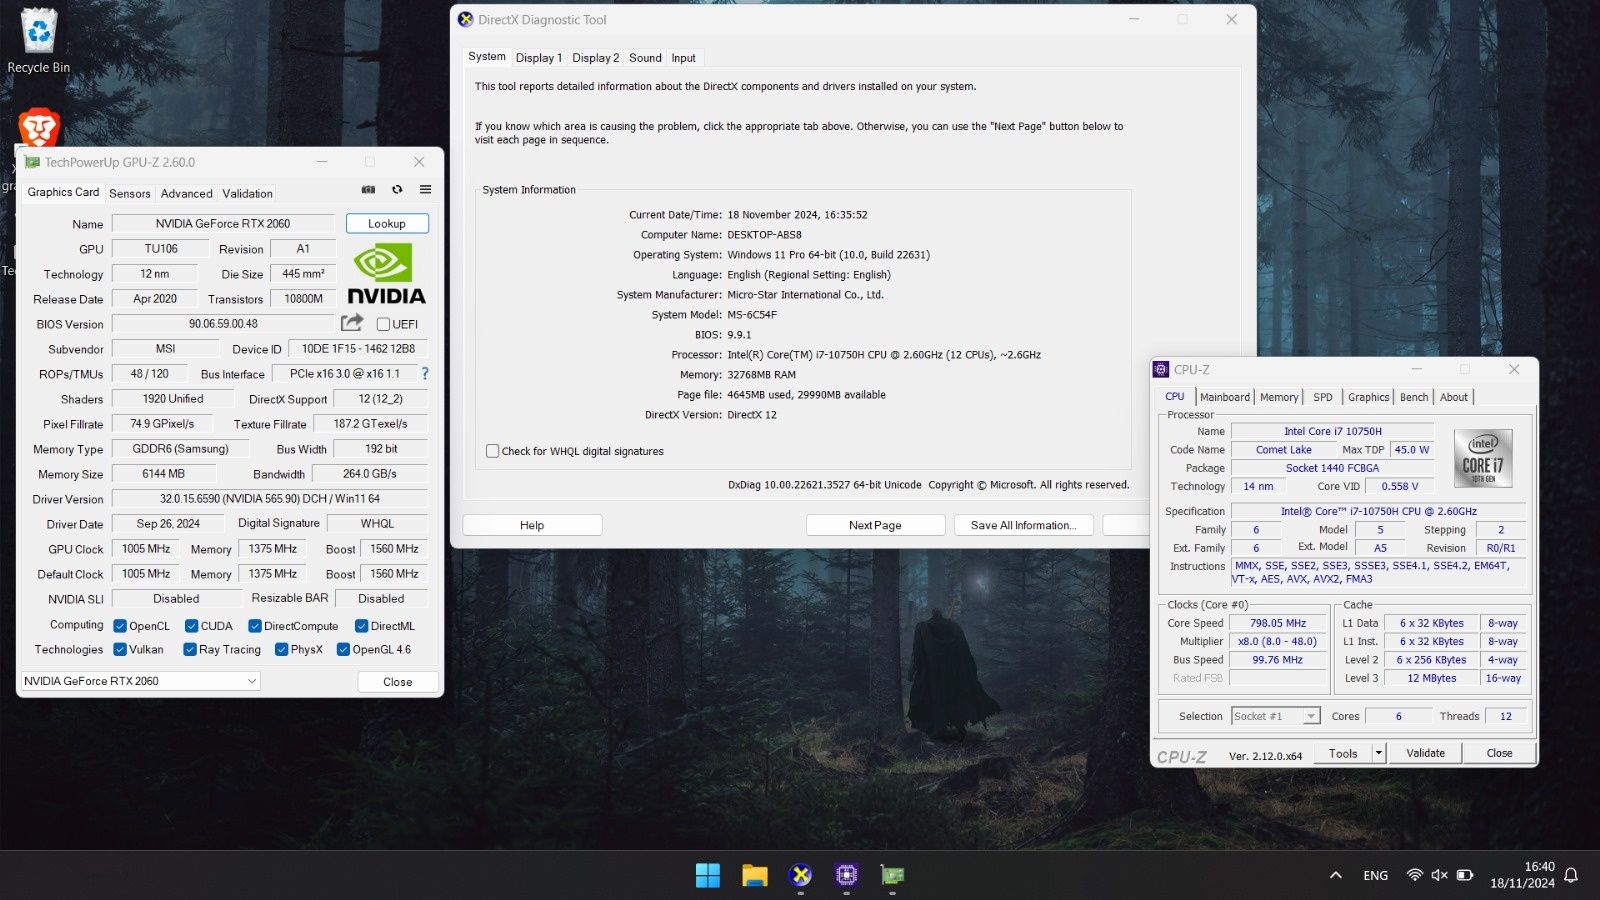
Task: Switch to the GPU-Z Advanced tab
Action: point(187,193)
